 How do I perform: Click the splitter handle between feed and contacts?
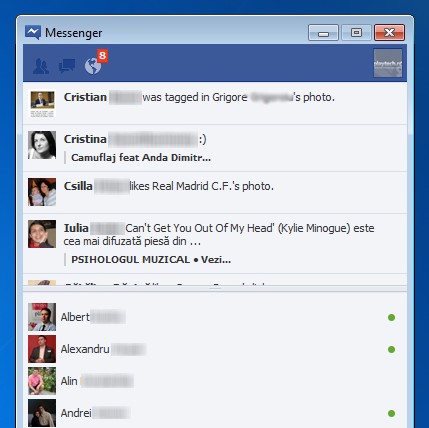[x=215, y=288]
